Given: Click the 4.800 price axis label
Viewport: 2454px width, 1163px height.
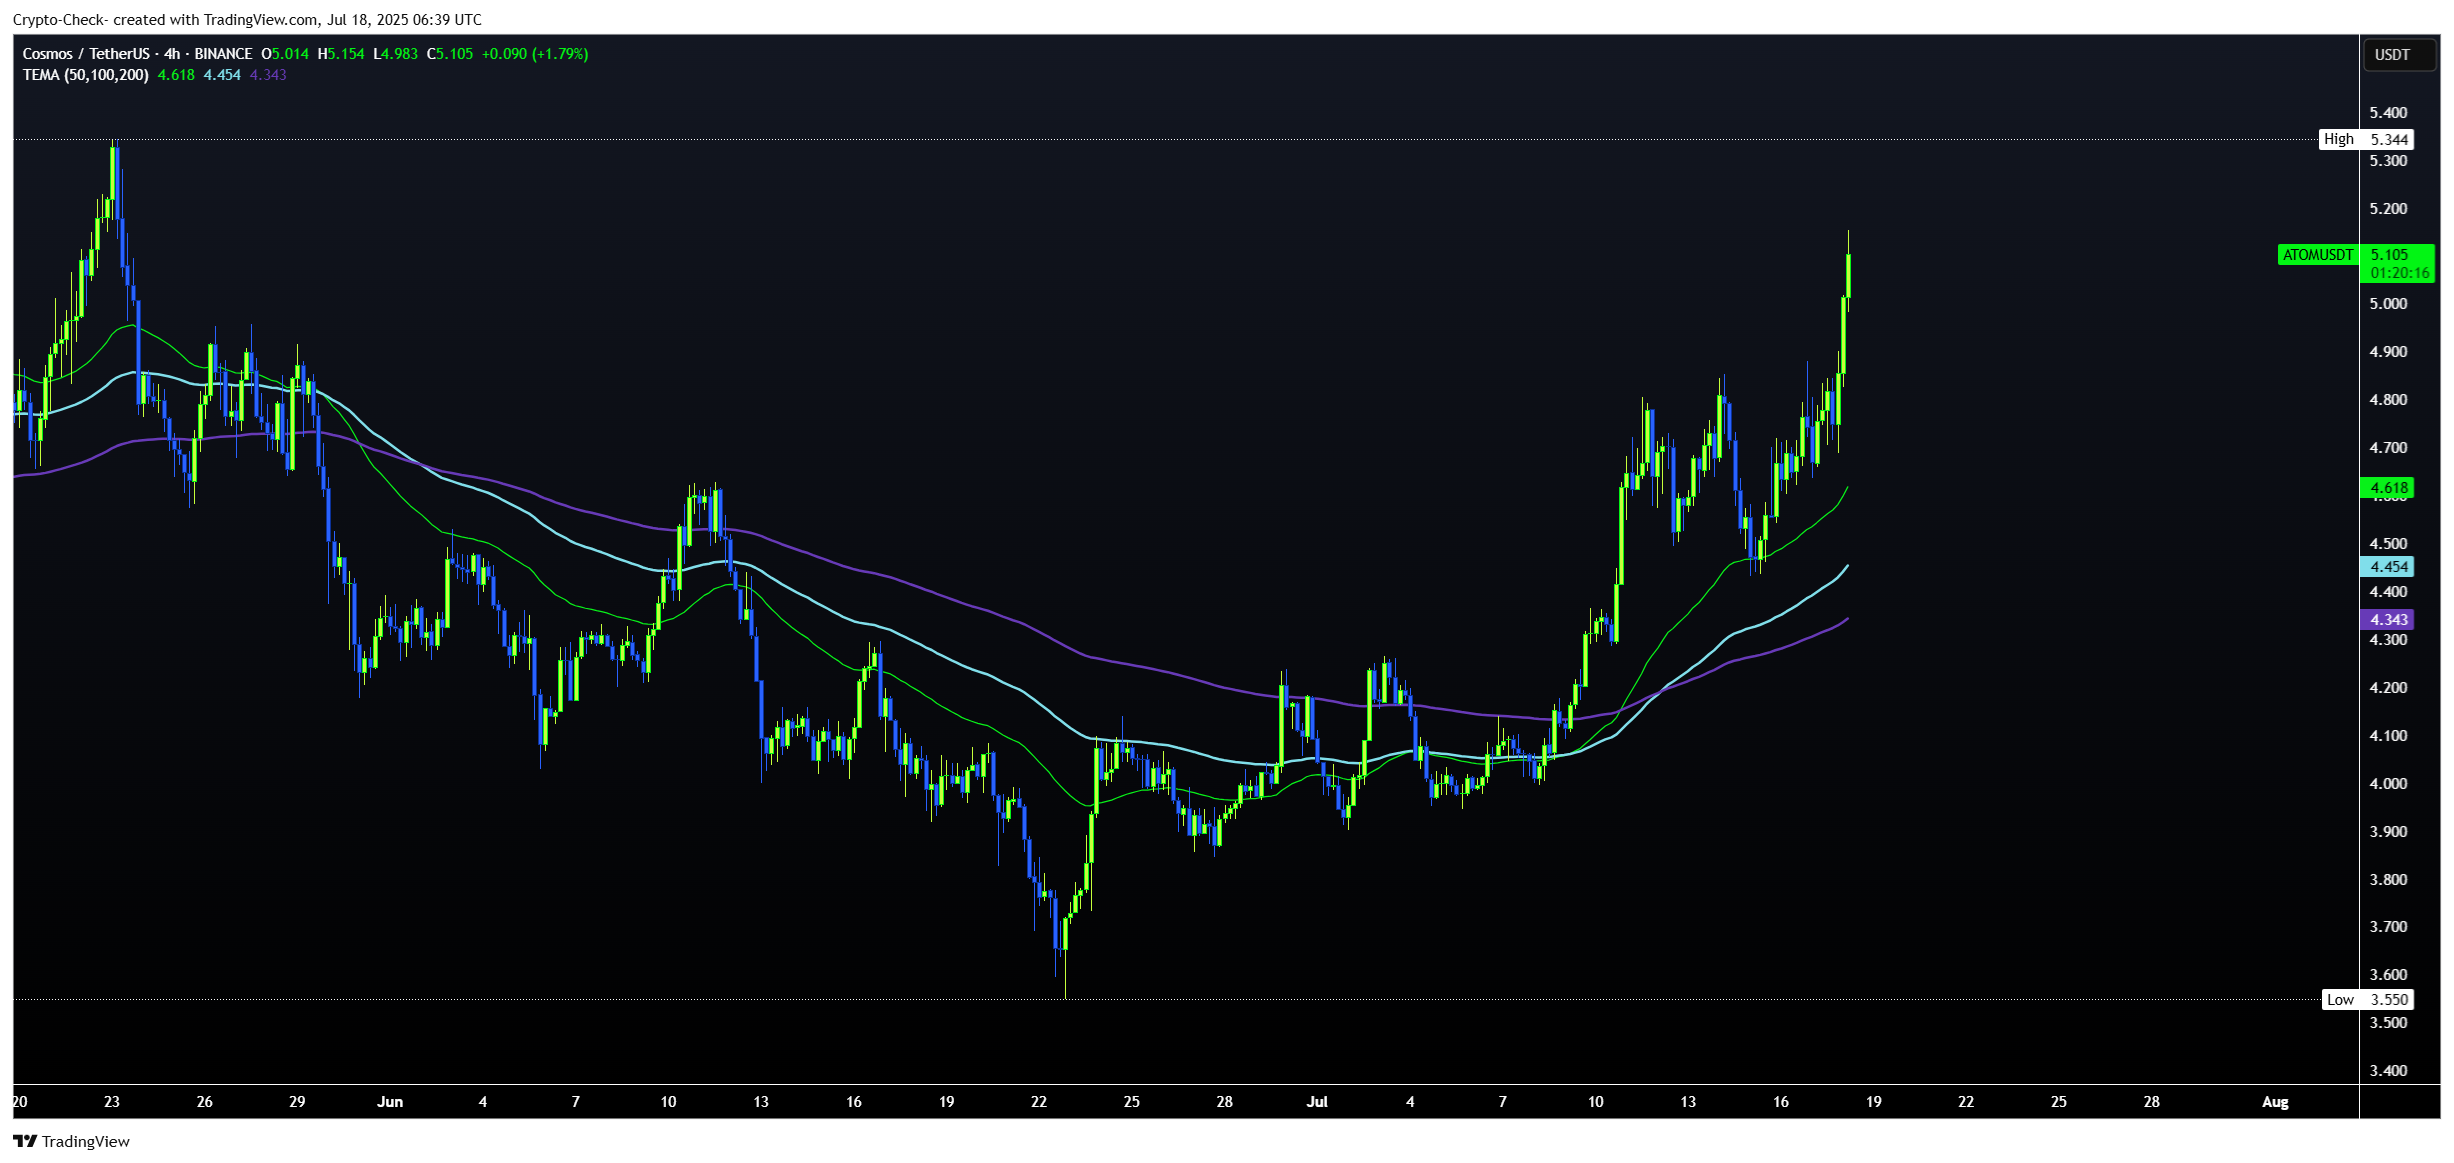Looking at the screenshot, I should click(2388, 399).
